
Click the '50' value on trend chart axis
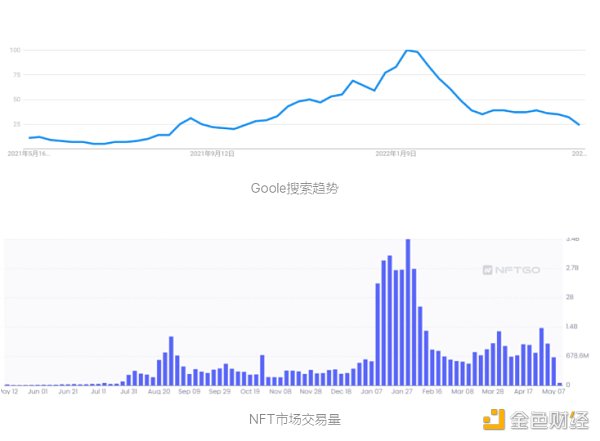(17, 100)
